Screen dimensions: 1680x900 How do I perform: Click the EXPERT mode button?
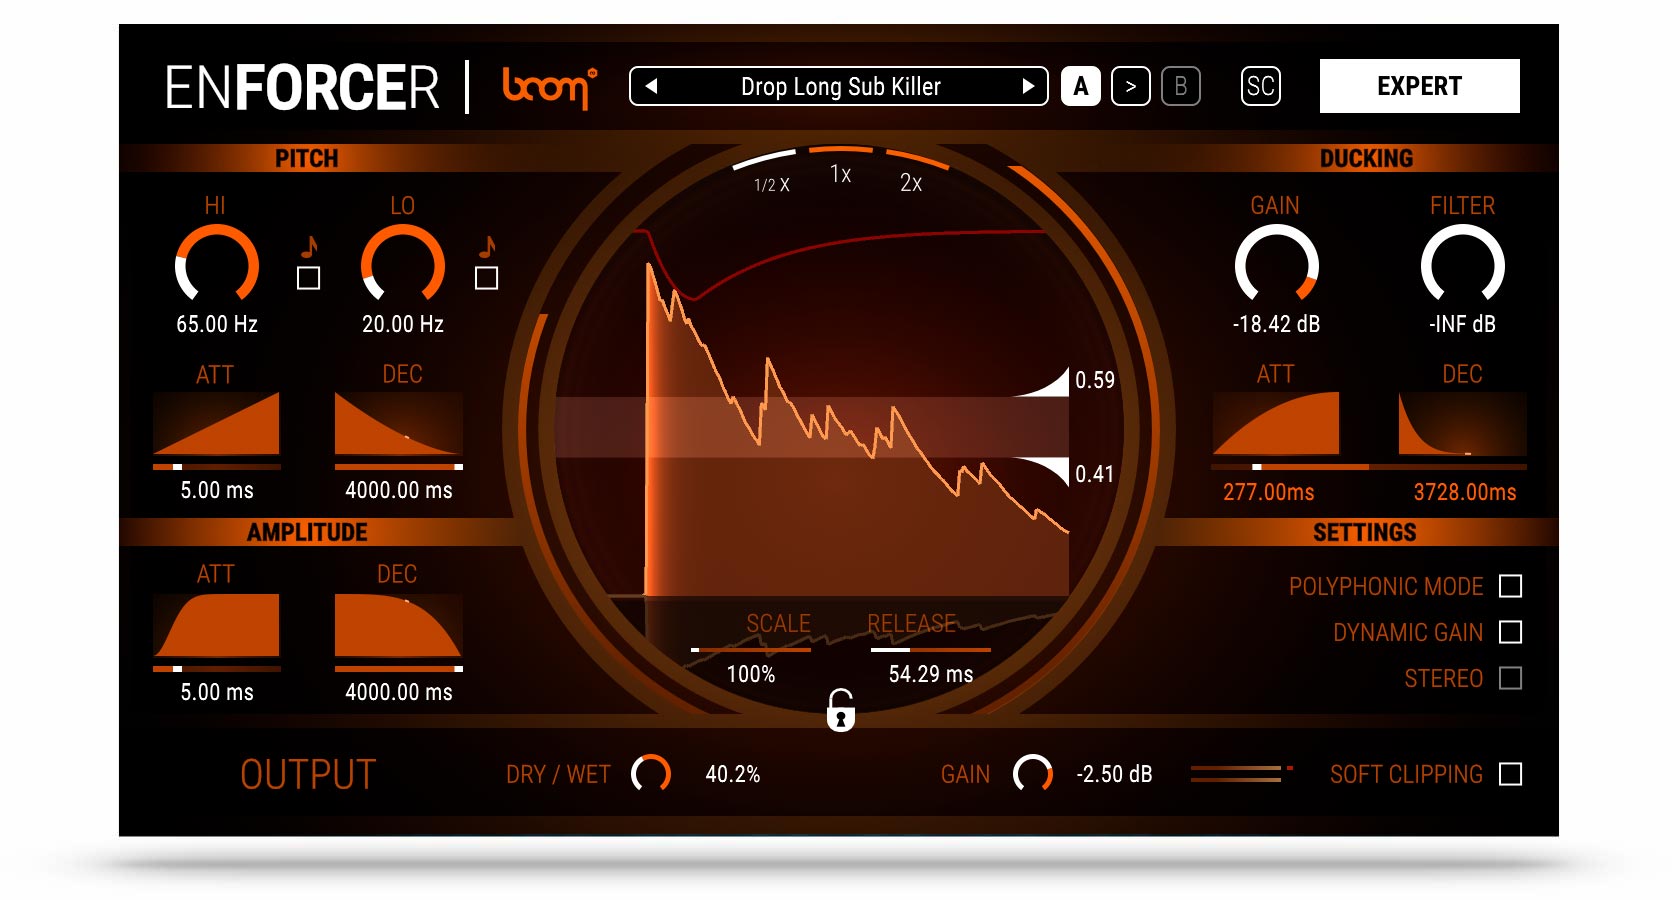tap(1419, 86)
